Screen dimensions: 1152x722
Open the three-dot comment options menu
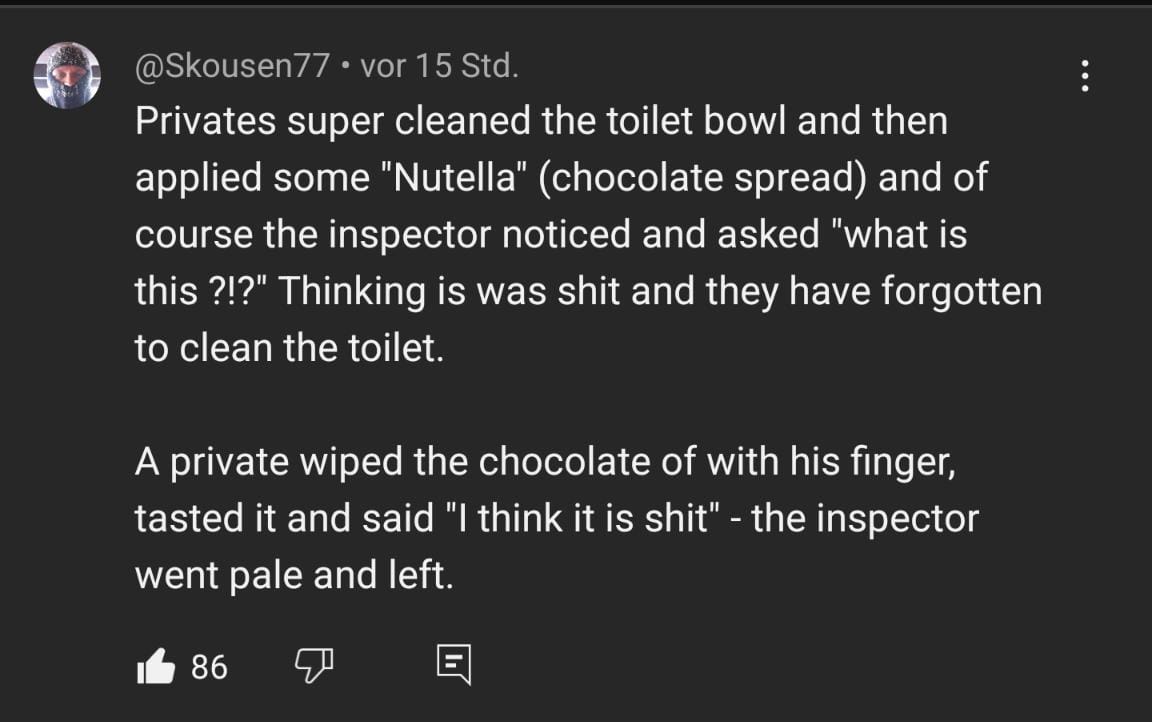pos(1085,76)
